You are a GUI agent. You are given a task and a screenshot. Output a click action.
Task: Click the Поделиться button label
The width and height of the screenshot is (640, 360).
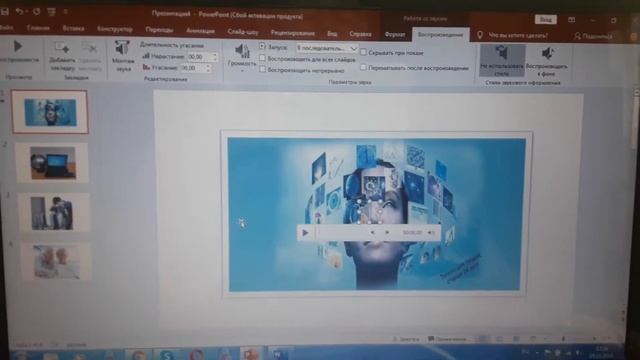click(x=597, y=37)
